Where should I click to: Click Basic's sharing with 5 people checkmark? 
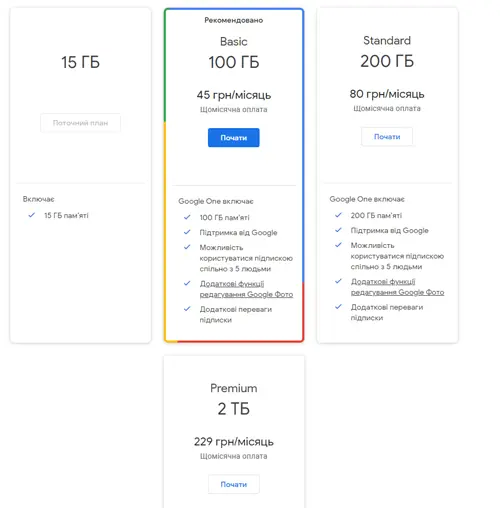pos(187,247)
